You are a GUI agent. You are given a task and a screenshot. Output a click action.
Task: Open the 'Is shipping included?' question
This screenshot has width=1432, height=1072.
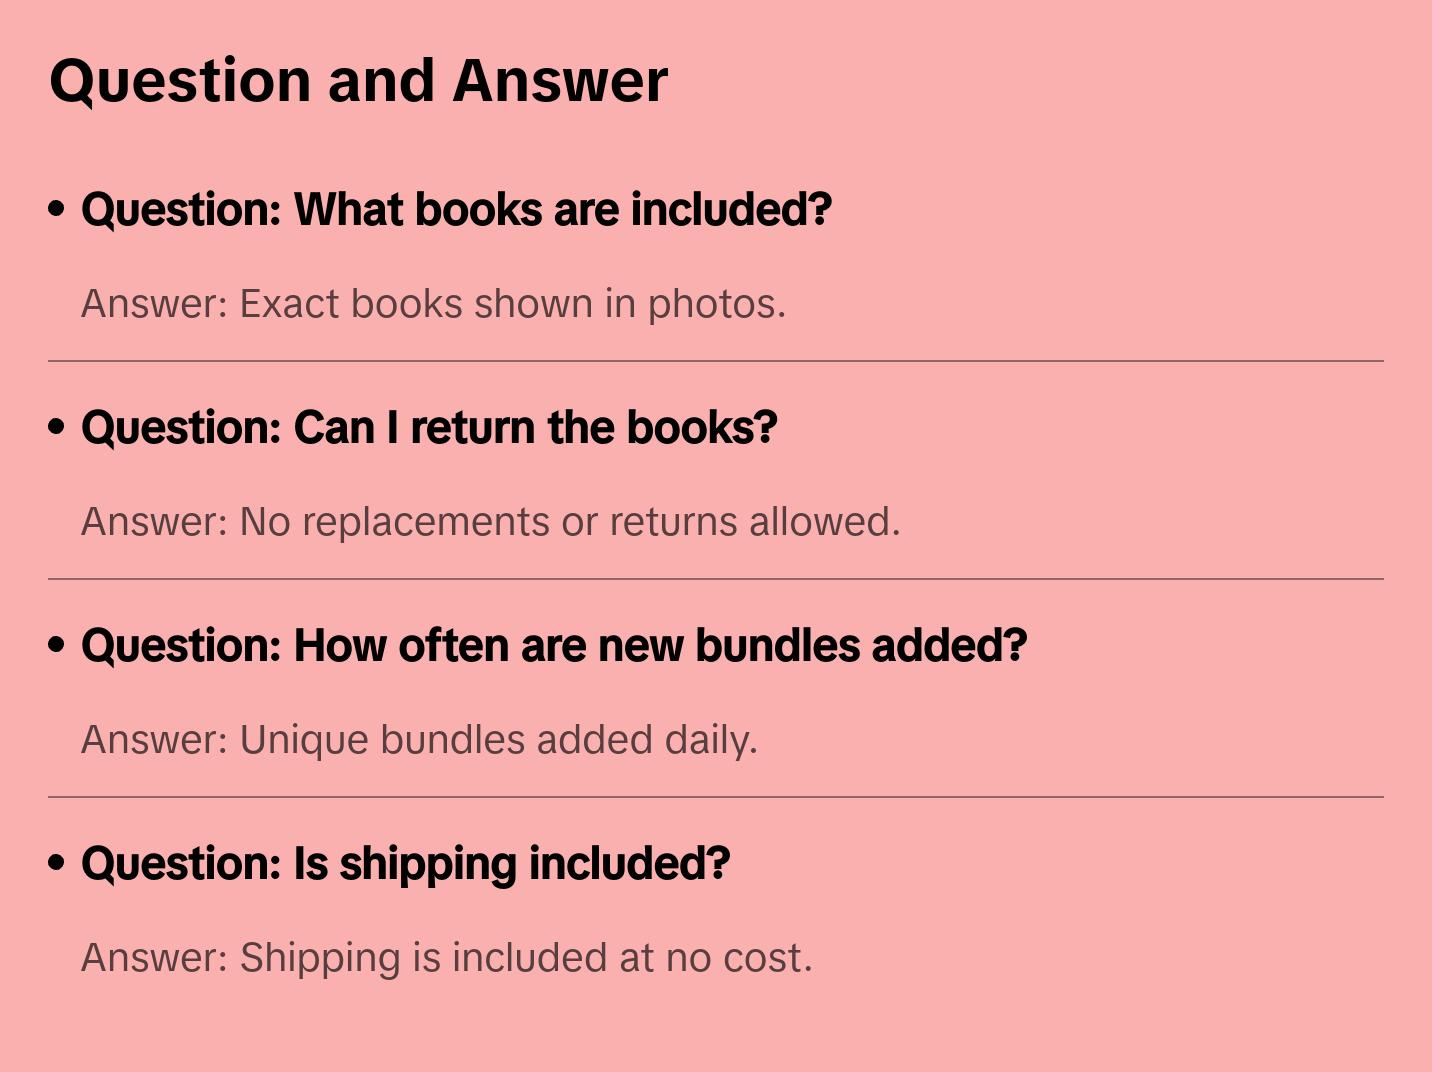click(x=405, y=863)
